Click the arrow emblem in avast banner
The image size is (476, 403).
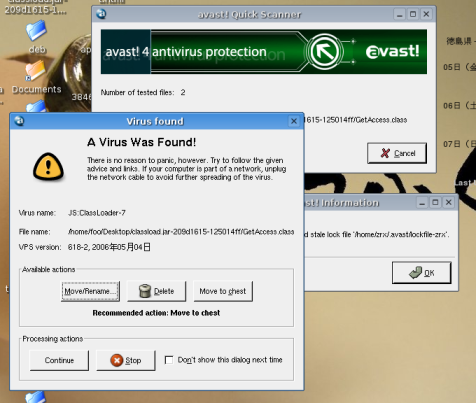pyautogui.click(x=324, y=52)
